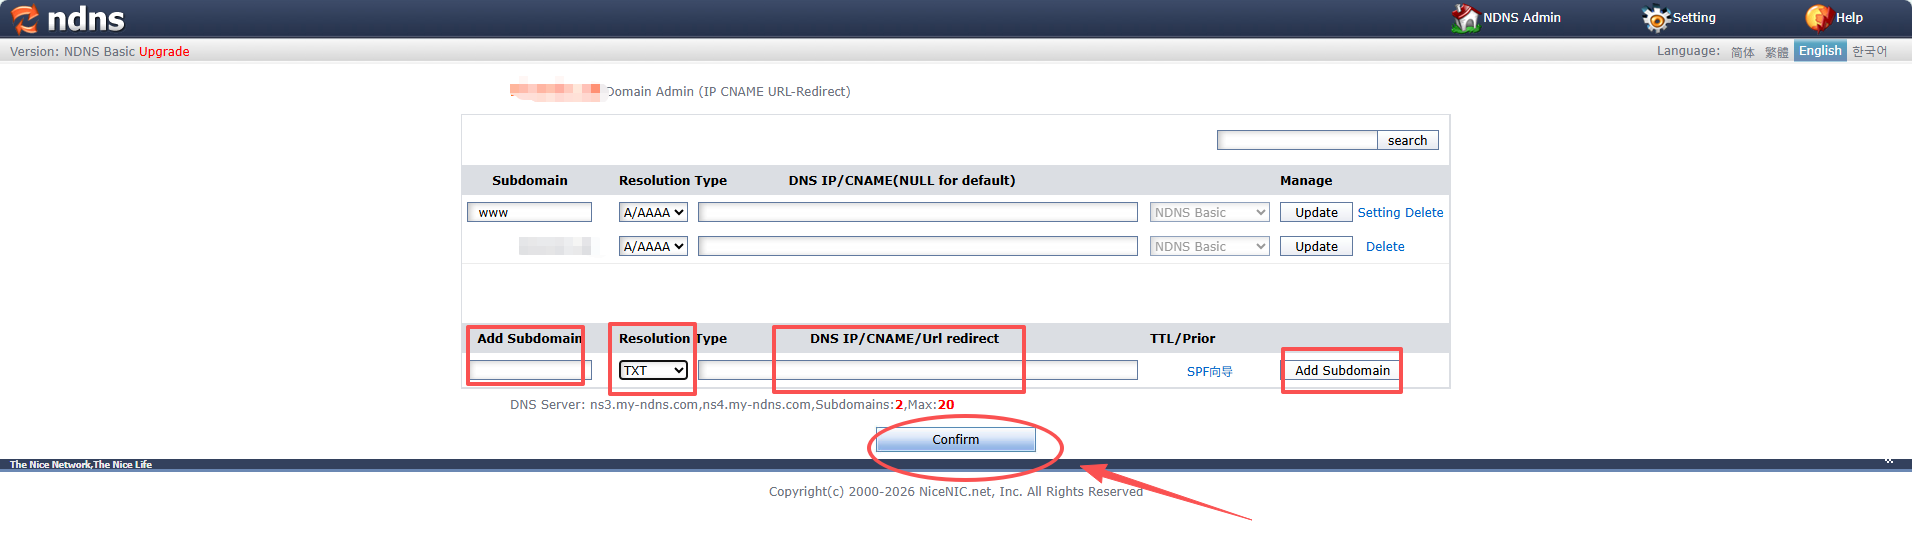Click the search button
Screen dimensions: 1912x558
pos(1407,141)
